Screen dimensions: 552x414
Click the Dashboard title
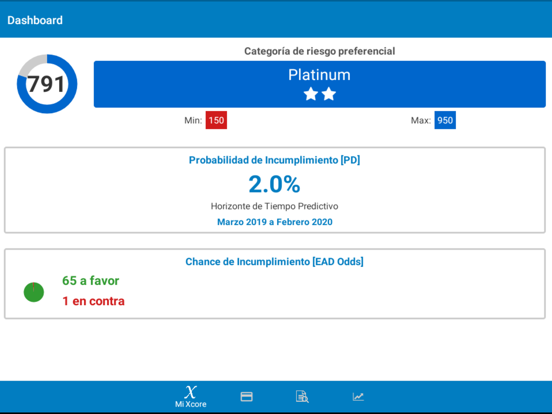(x=35, y=20)
